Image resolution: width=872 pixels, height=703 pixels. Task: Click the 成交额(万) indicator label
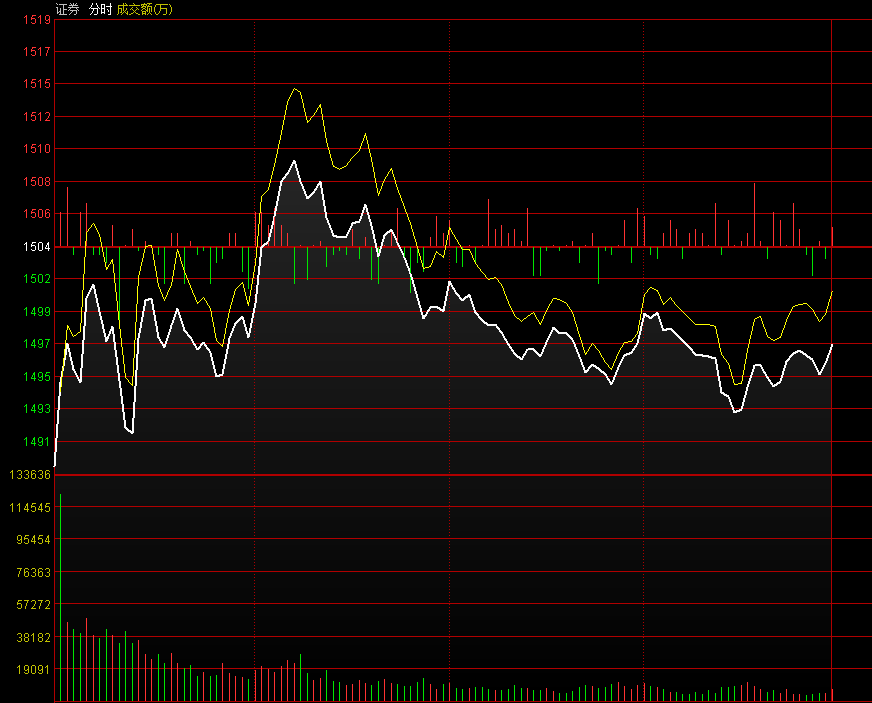pyautogui.click(x=145, y=9)
